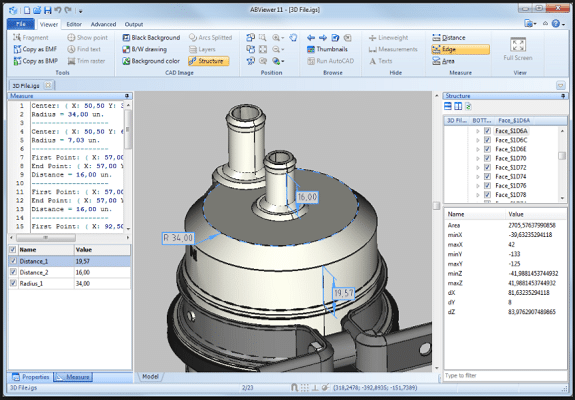Uncheck Distance_1 checkbox
Screen dimensions: 575x400
(x=14, y=261)
